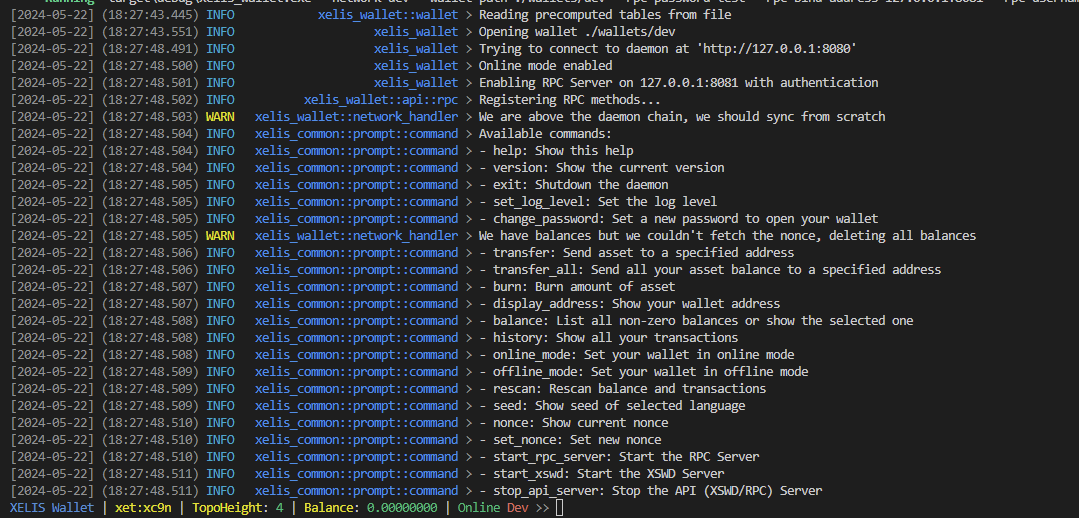1079x518 pixels.
Task: Click the 'online_mode' command description line
Action: click(637, 354)
